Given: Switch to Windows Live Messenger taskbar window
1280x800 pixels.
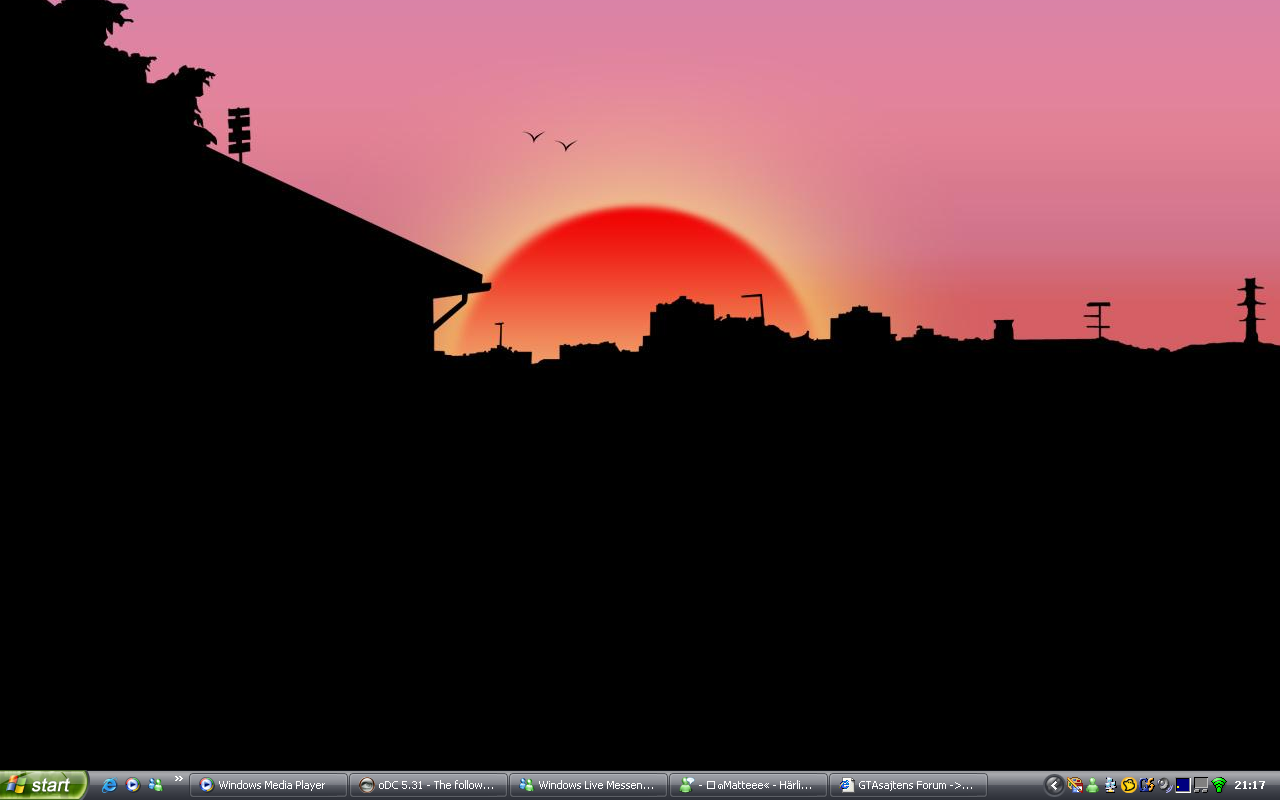Looking at the screenshot, I should pyautogui.click(x=588, y=785).
